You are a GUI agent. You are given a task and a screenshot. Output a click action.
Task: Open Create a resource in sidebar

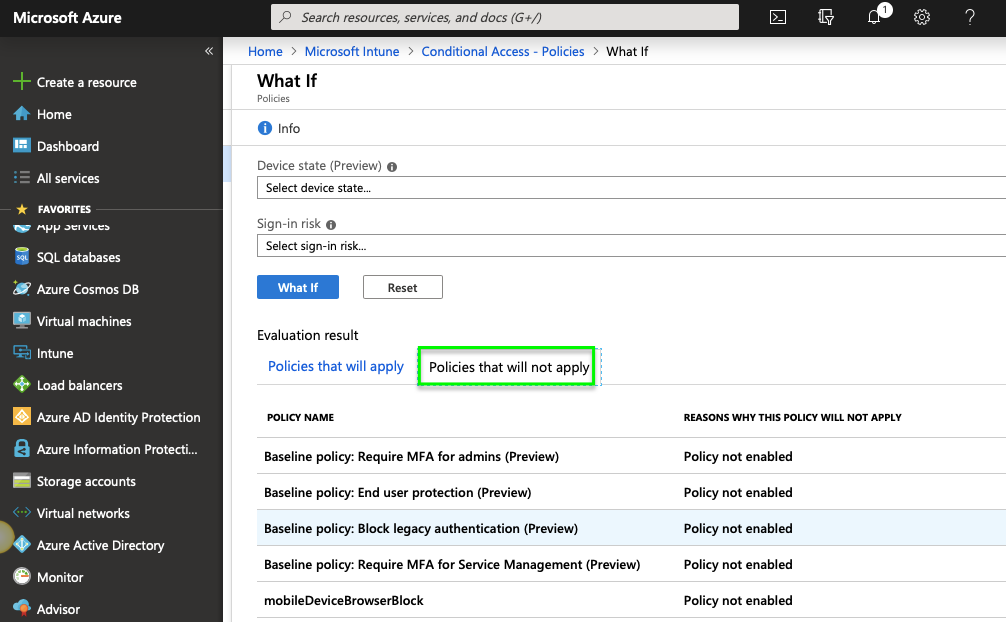point(87,82)
